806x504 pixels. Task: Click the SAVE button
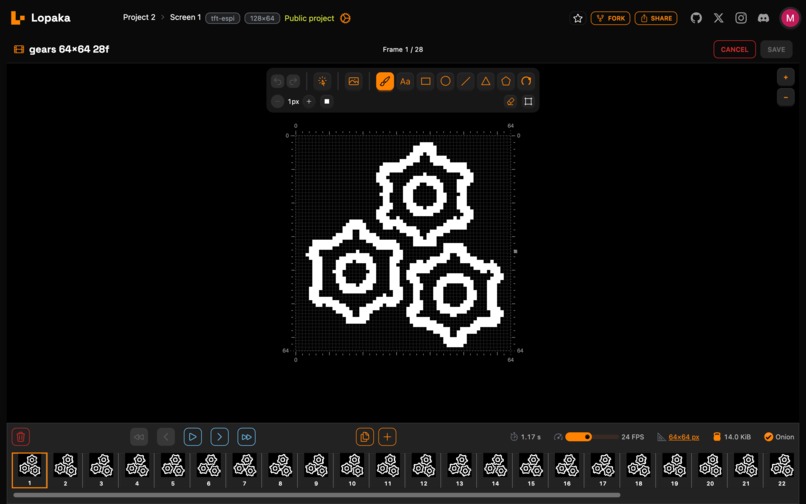coord(776,49)
